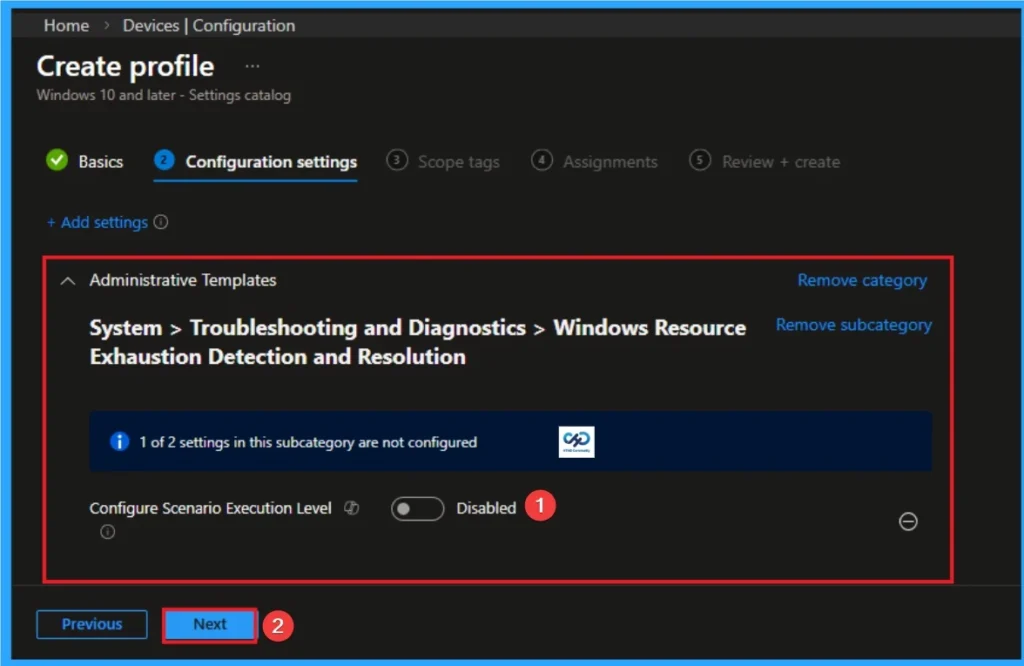This screenshot has width=1024, height=666.
Task: Enable the Configure Scenario Execution Level toggle
Action: [x=417, y=508]
